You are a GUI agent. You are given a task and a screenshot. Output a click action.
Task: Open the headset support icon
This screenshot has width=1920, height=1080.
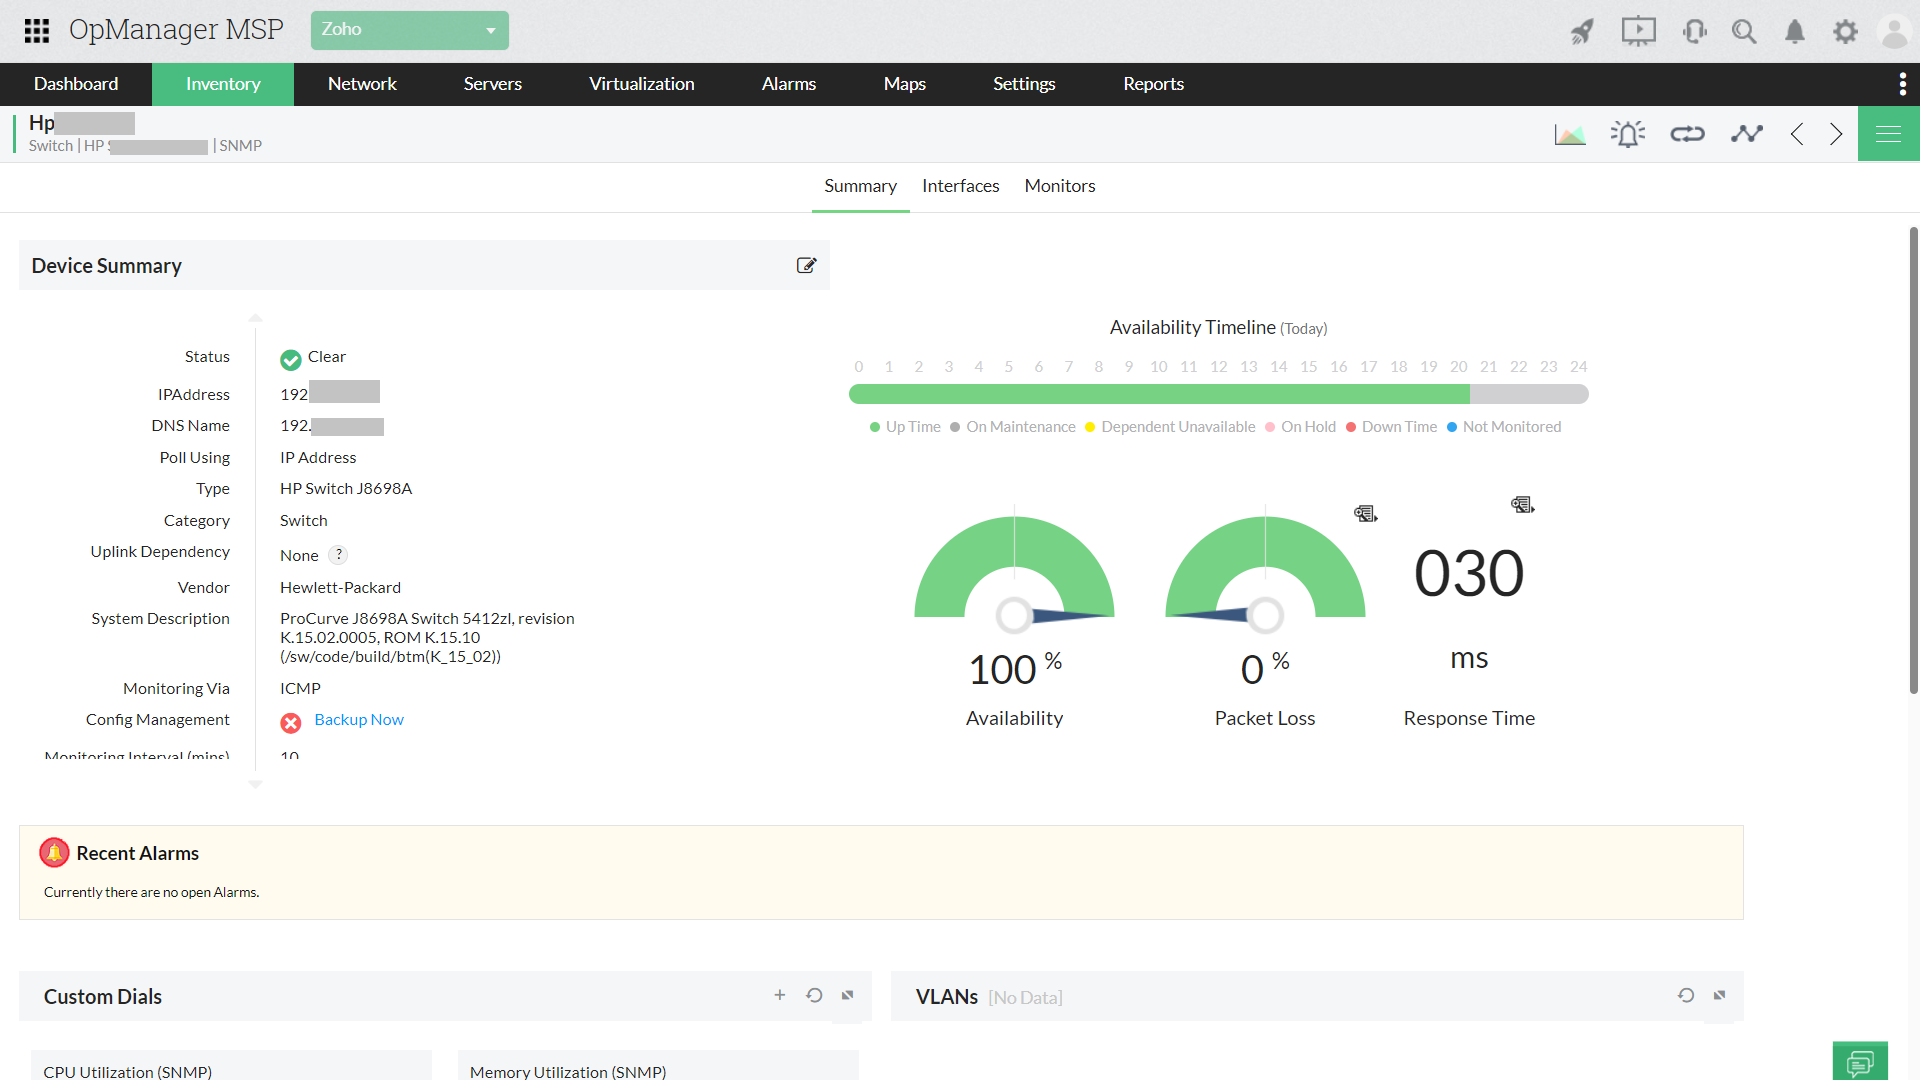click(x=1694, y=32)
